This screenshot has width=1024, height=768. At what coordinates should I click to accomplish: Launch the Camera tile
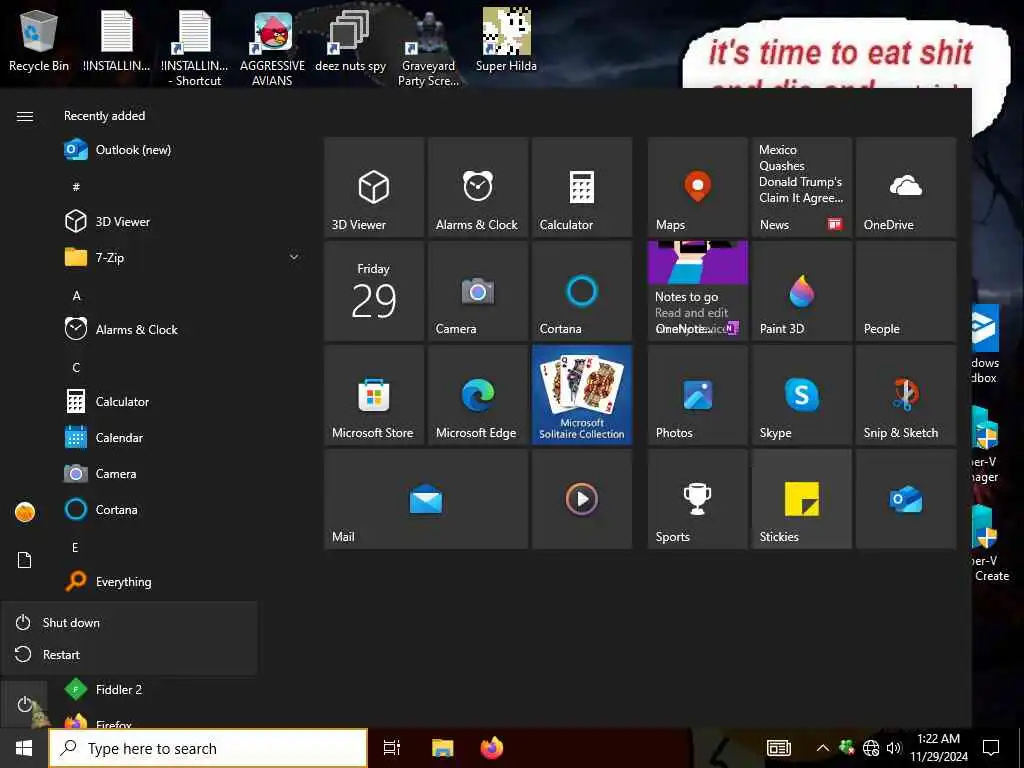pos(477,291)
